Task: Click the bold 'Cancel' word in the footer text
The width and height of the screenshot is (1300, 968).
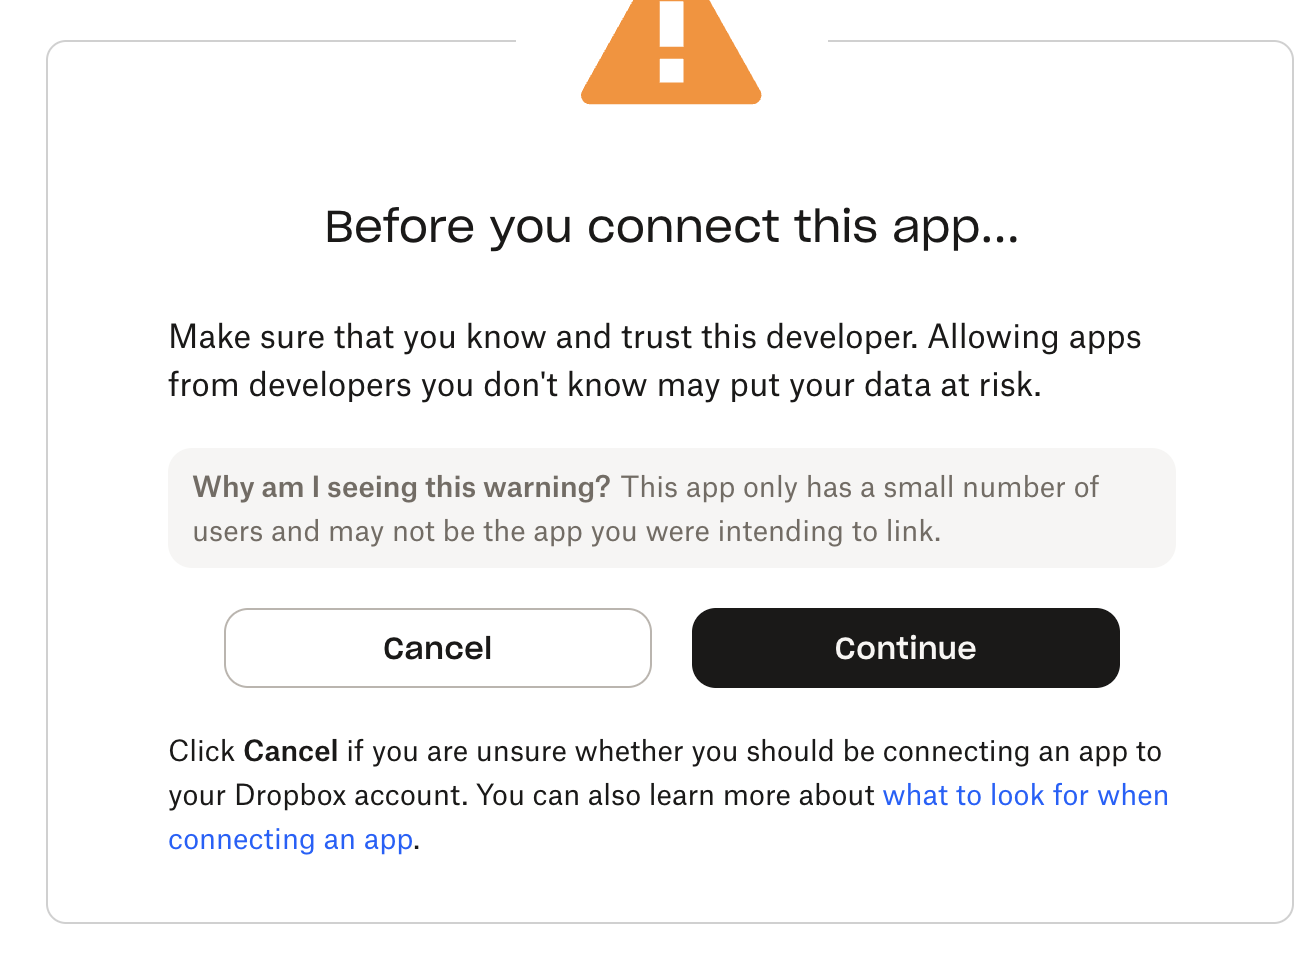Action: pyautogui.click(x=291, y=751)
